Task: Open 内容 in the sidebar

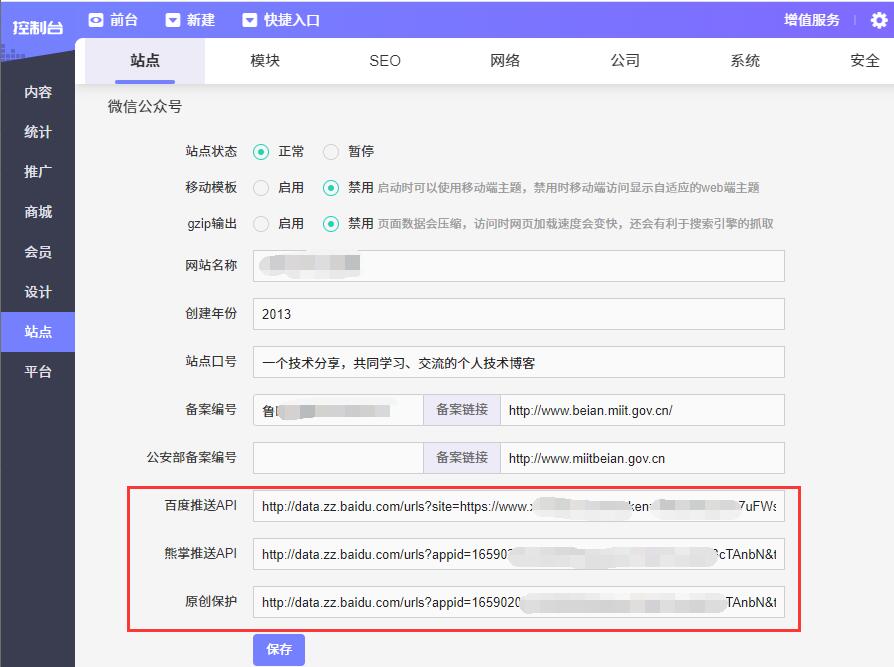Action: [38, 92]
